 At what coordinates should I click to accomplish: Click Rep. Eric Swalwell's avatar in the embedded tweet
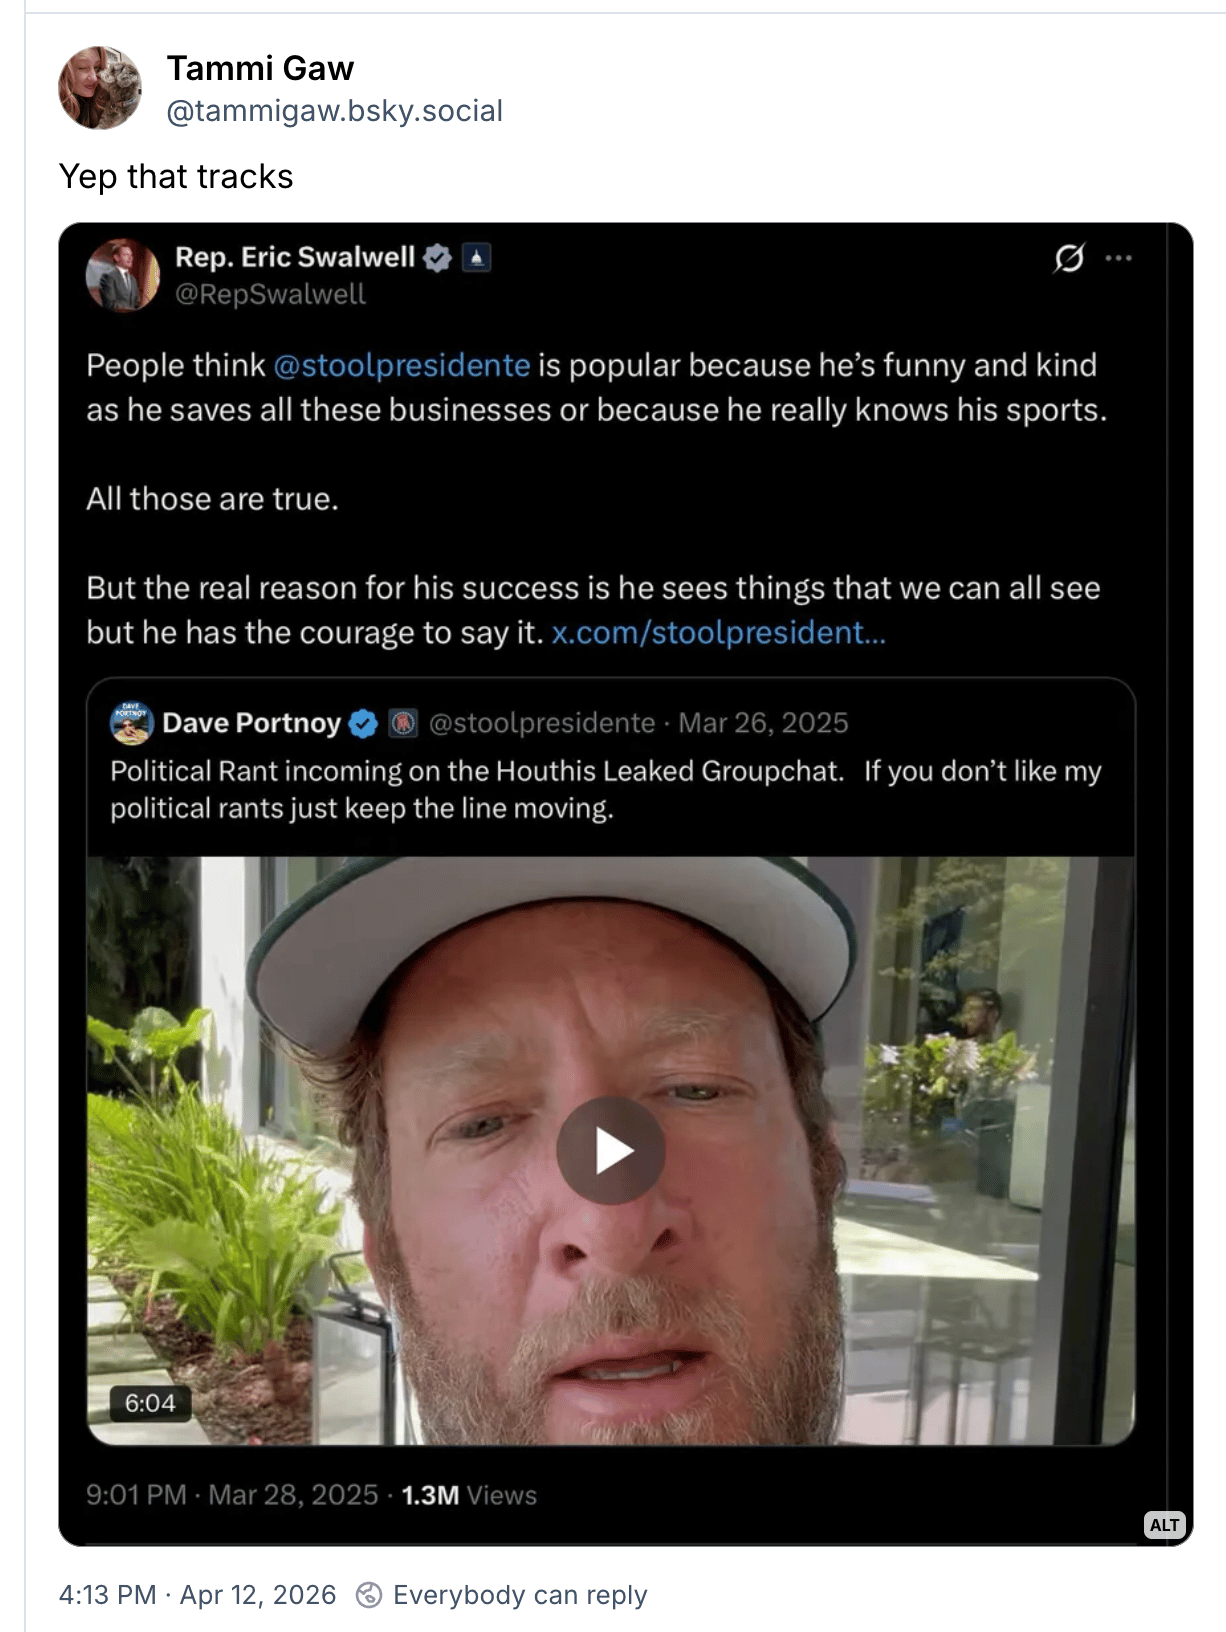pyautogui.click(x=123, y=275)
